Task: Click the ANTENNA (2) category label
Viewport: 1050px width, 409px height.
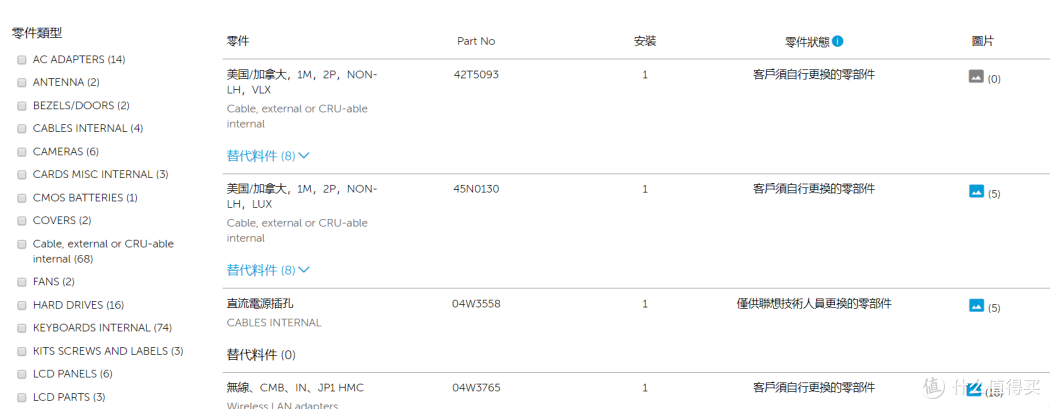Action: tap(66, 83)
